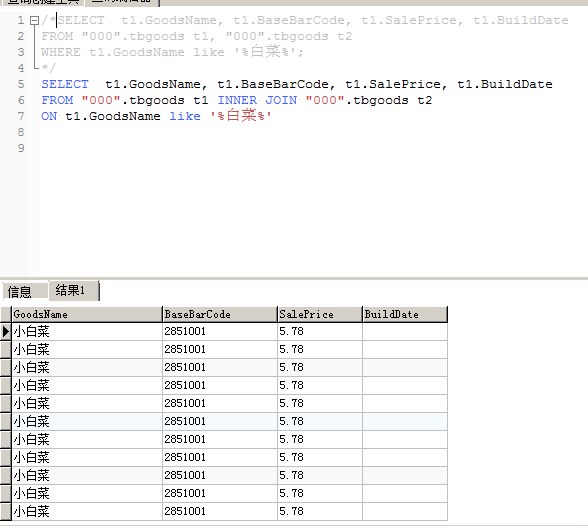This screenshot has width=588, height=526.
Task: Click the commented WHERE keyword on line 3
Action: coord(61,52)
